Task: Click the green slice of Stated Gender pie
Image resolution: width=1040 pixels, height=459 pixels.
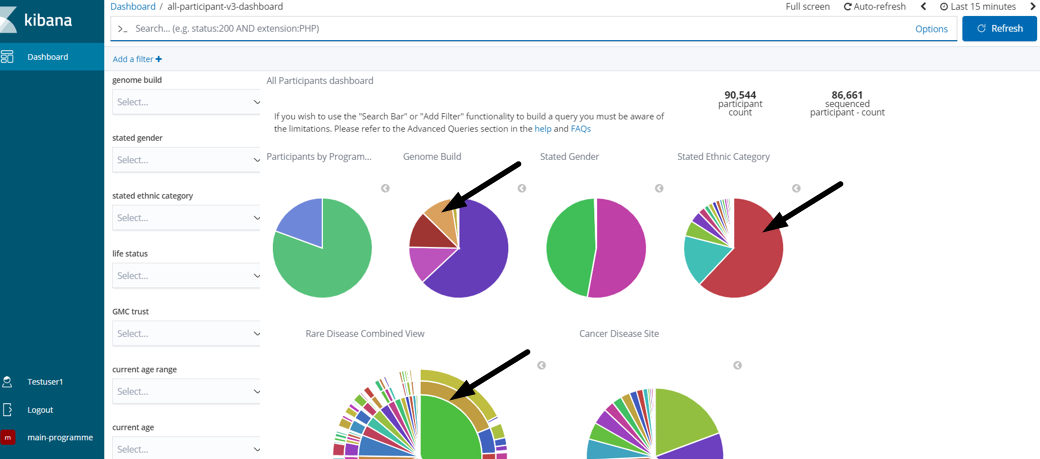Action: click(x=570, y=249)
